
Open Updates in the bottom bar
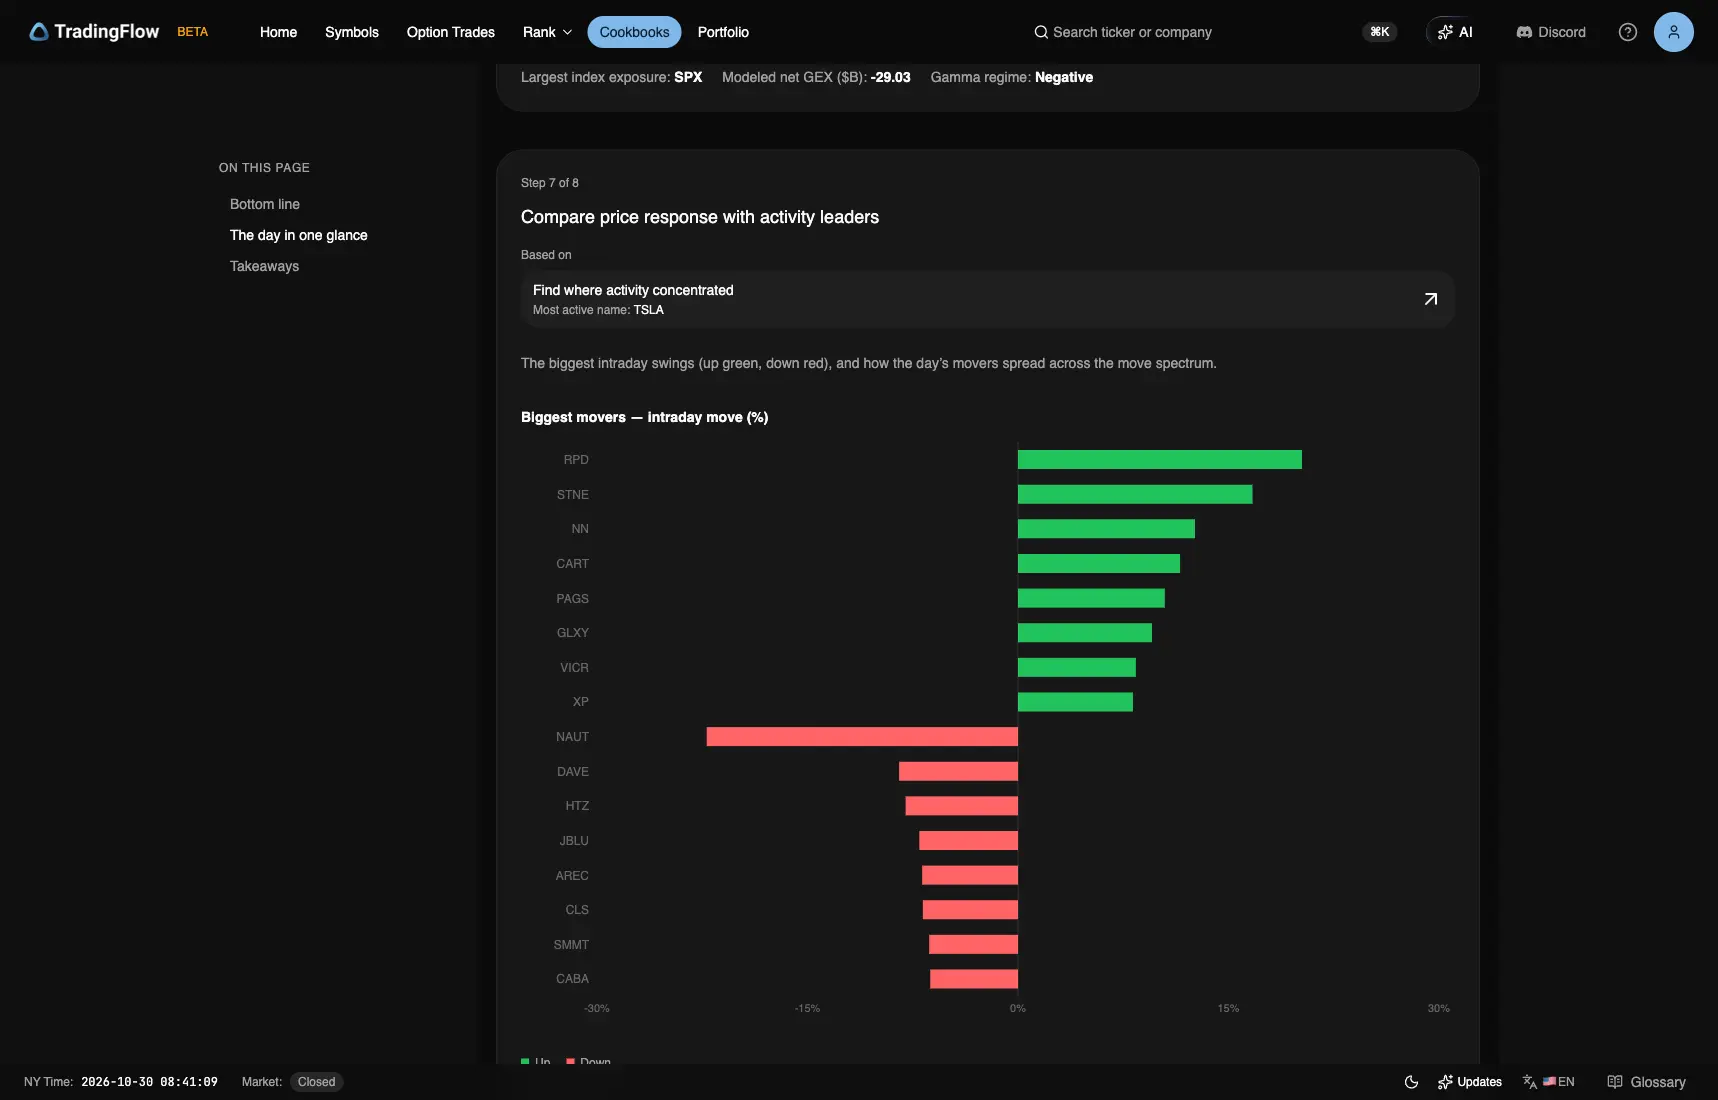[1469, 1082]
